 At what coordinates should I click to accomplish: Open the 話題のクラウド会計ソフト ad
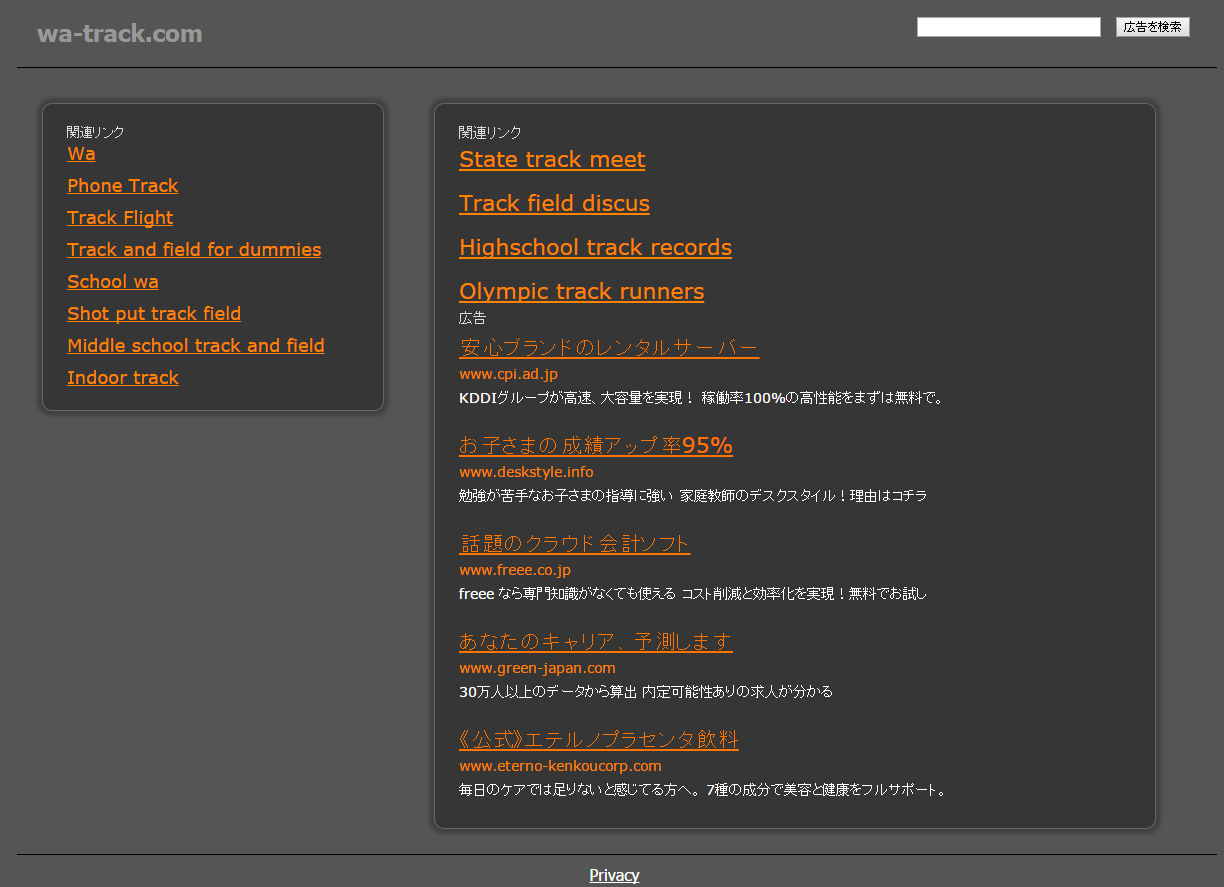coord(574,544)
